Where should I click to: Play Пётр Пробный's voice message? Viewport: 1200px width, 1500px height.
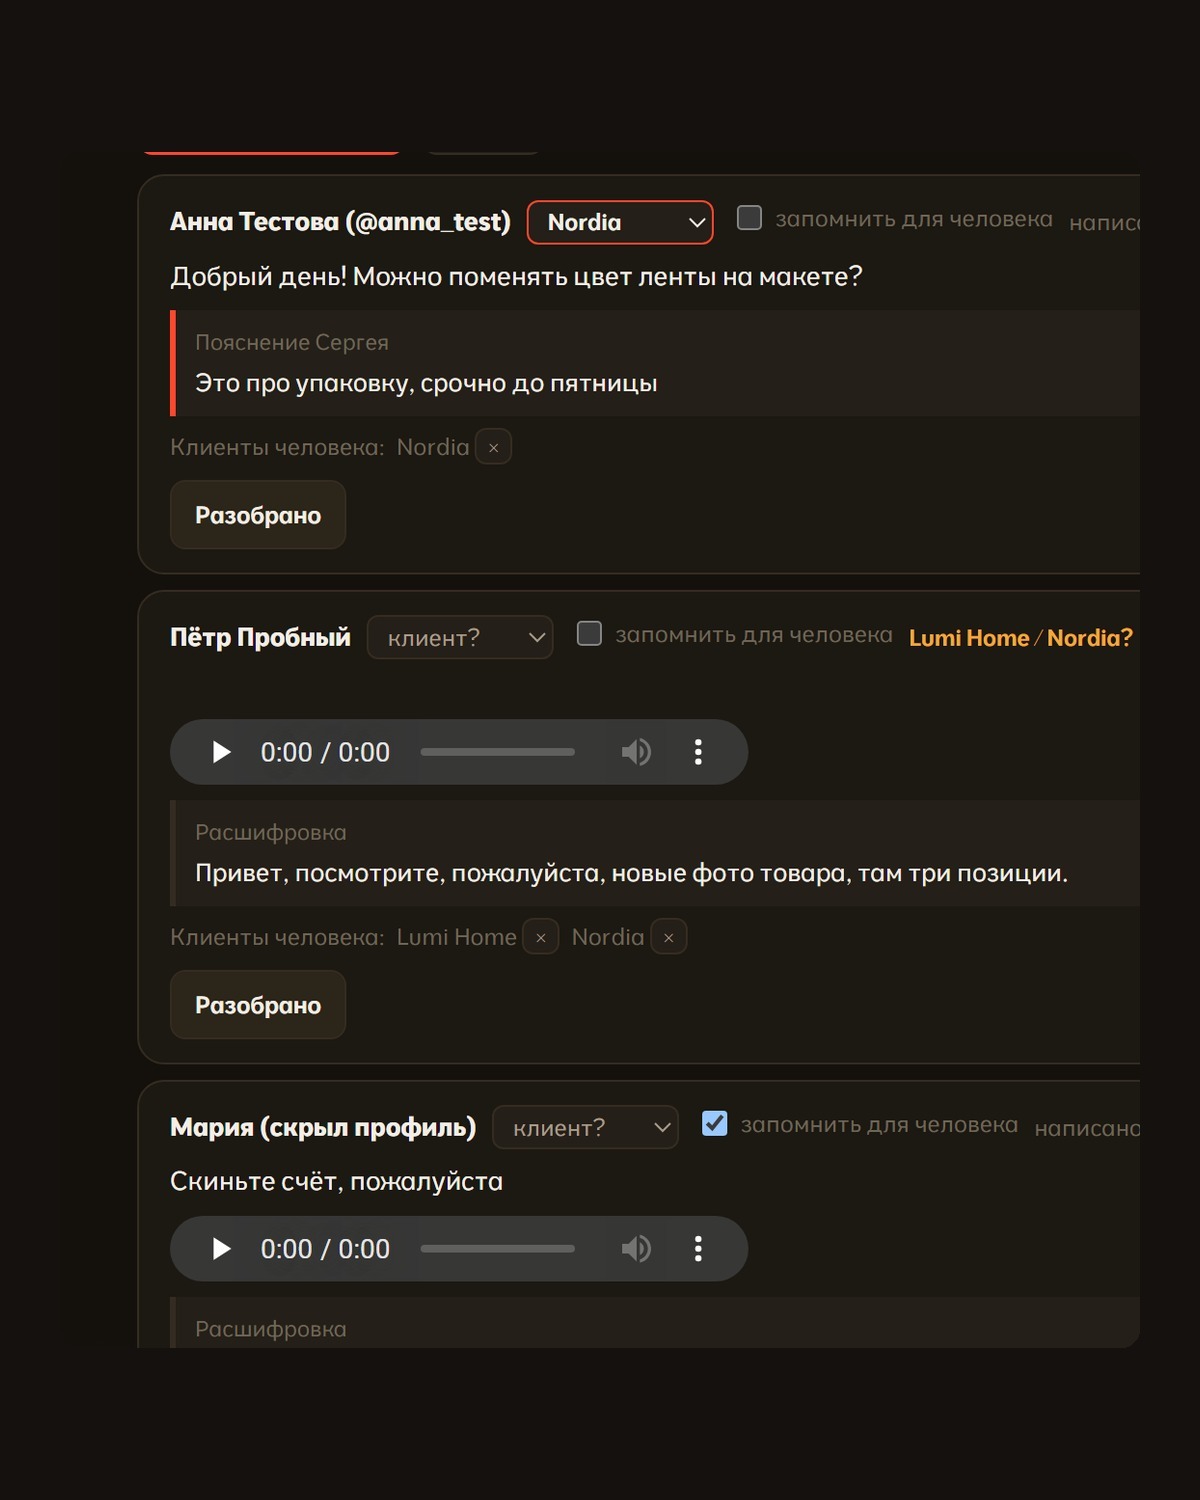(x=221, y=752)
